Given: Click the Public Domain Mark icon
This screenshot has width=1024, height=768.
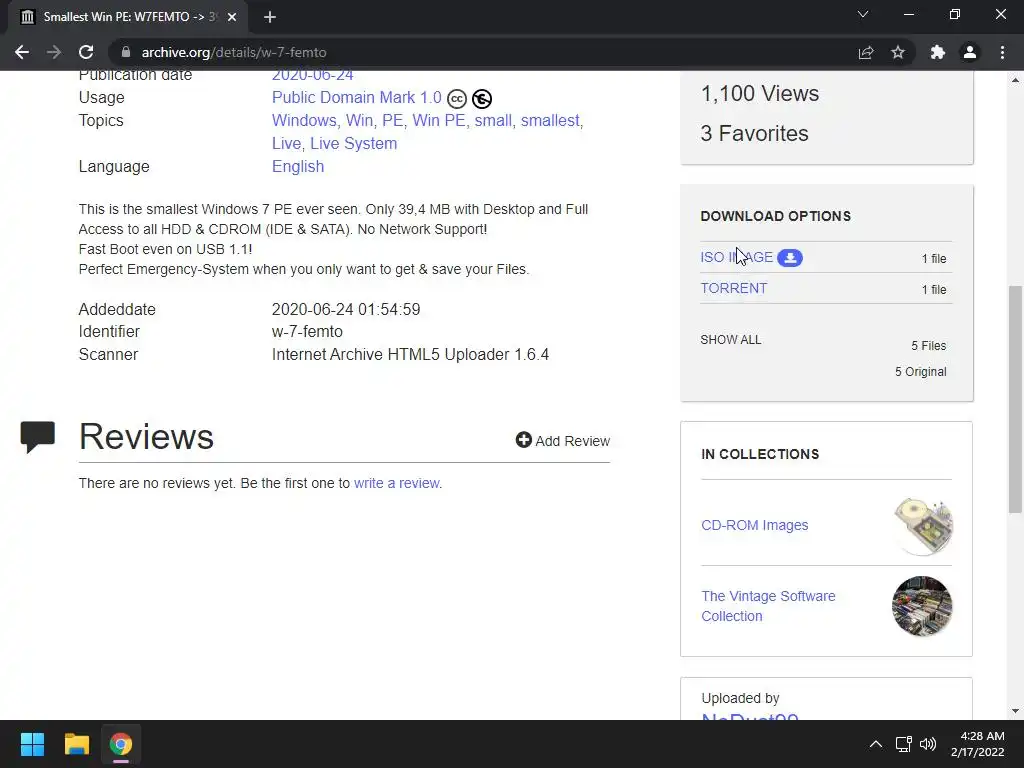Looking at the screenshot, I should click(x=482, y=99).
